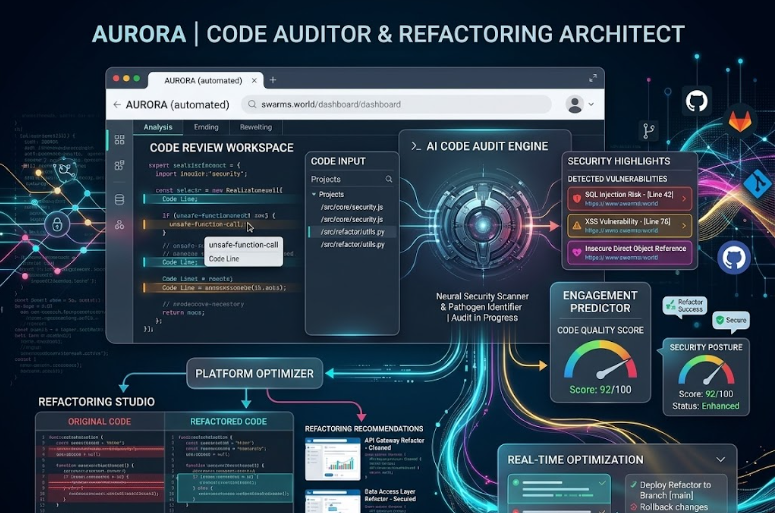The image size is (775, 513).
Task: Switch to the Rewelting tab
Action: [x=256, y=127]
